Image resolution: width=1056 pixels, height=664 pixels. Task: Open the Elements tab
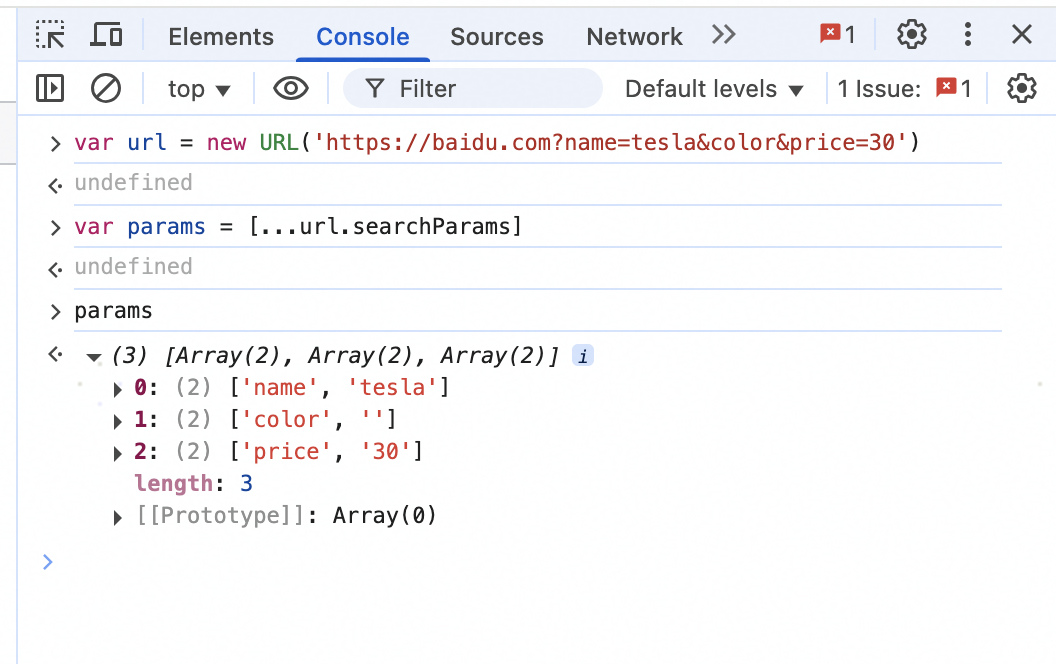221,36
